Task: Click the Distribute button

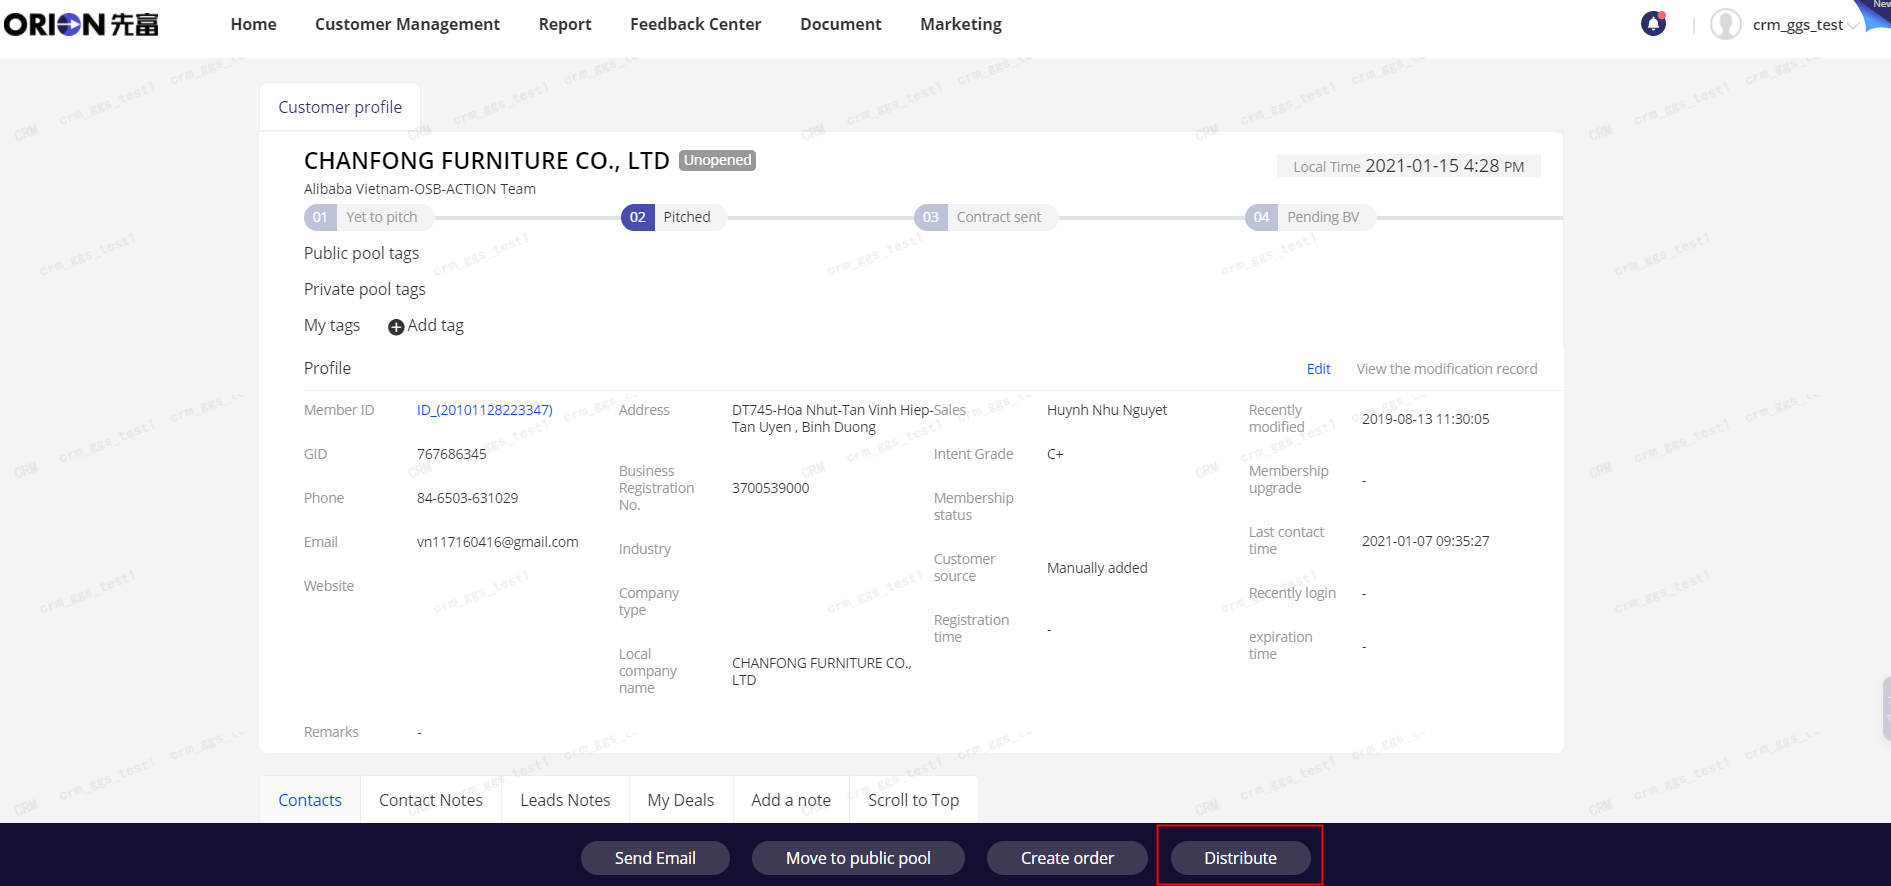Action: coord(1240,858)
